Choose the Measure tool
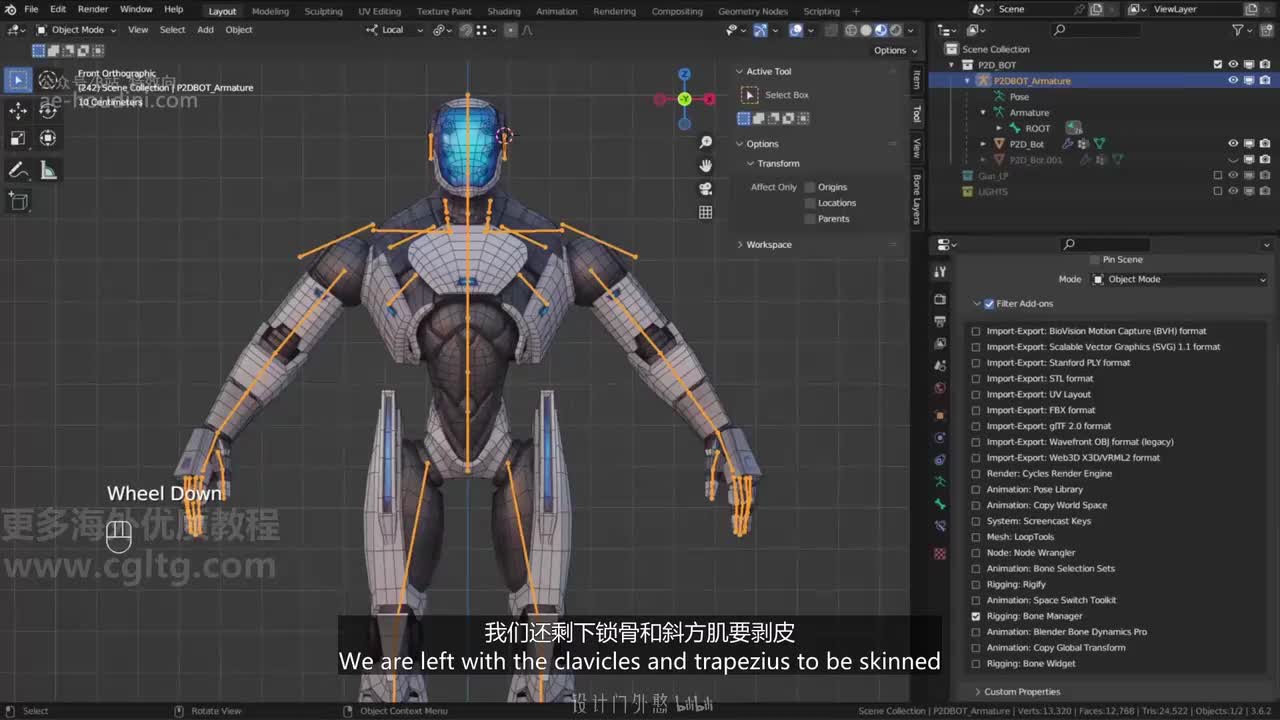 (48, 171)
